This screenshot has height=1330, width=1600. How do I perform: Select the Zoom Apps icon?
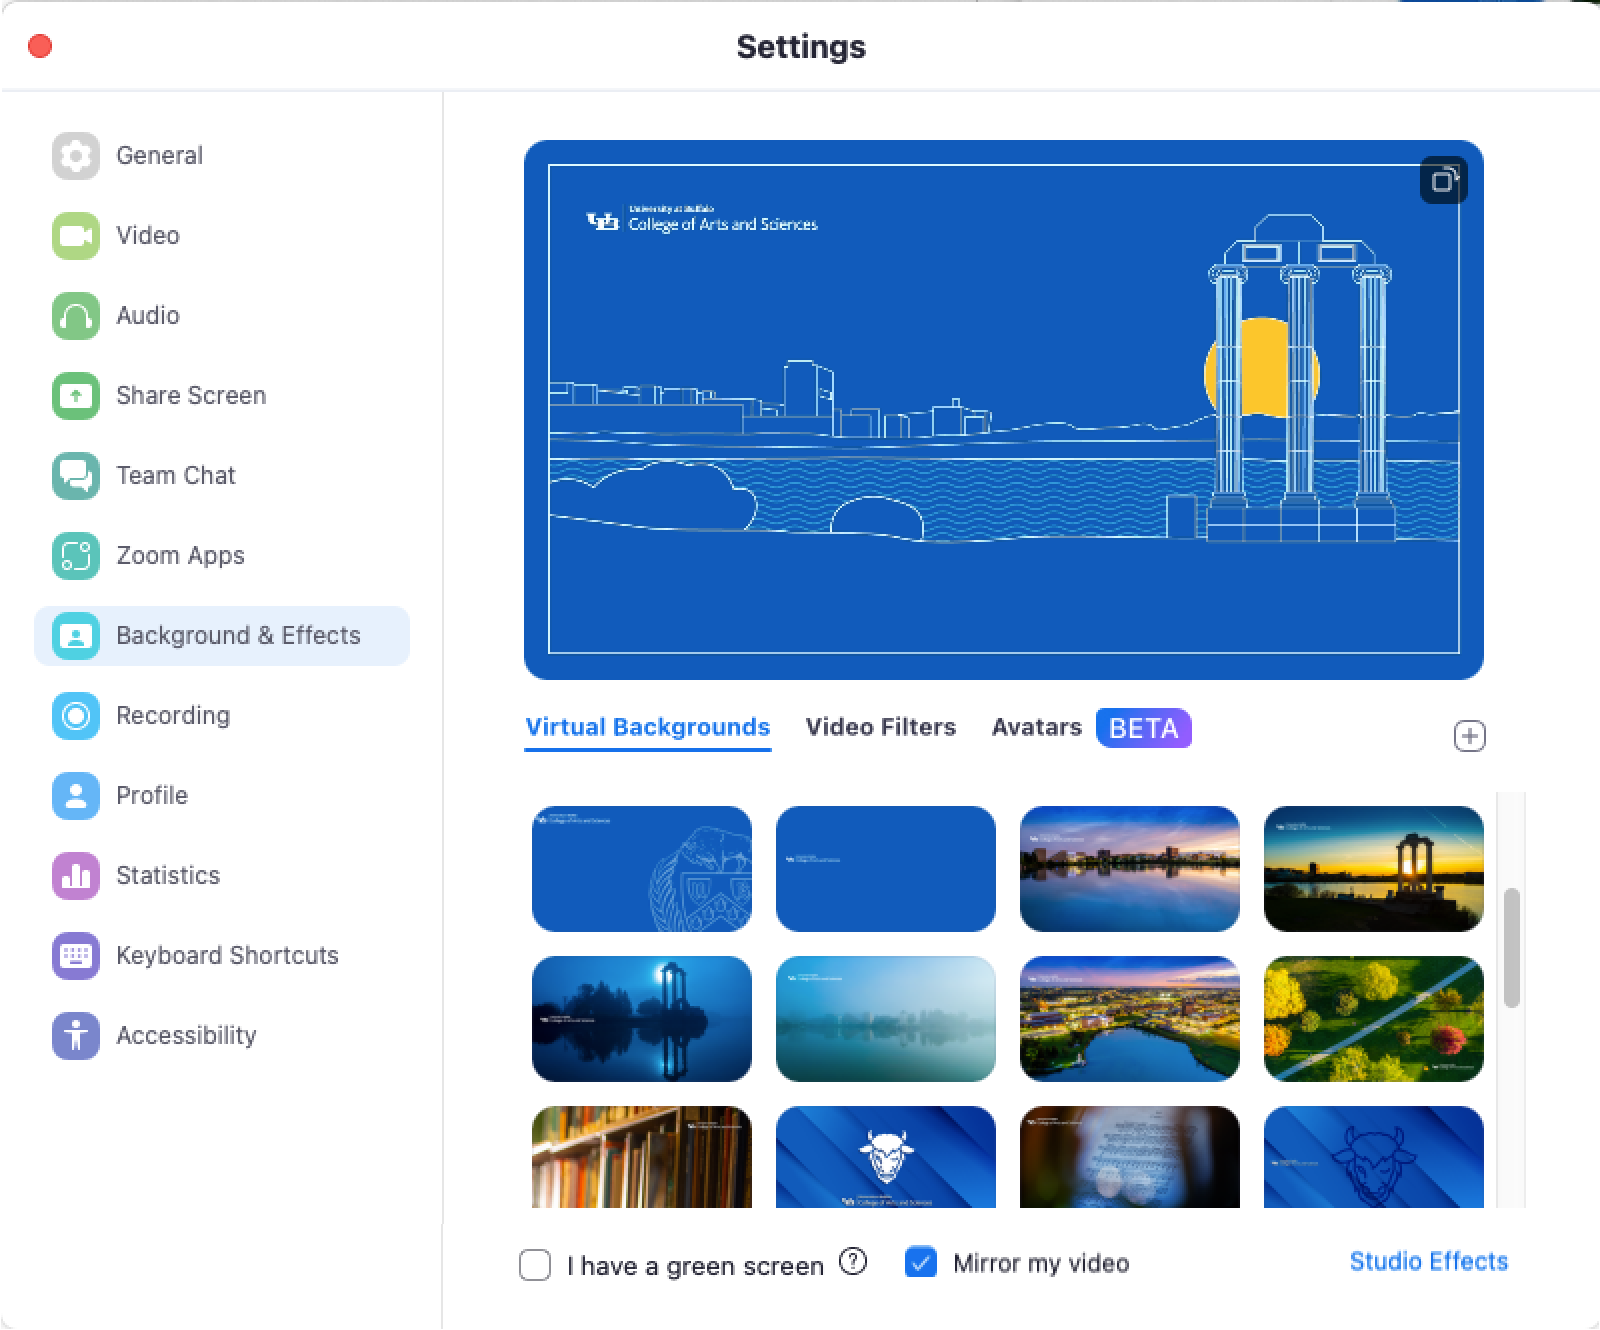(x=76, y=556)
